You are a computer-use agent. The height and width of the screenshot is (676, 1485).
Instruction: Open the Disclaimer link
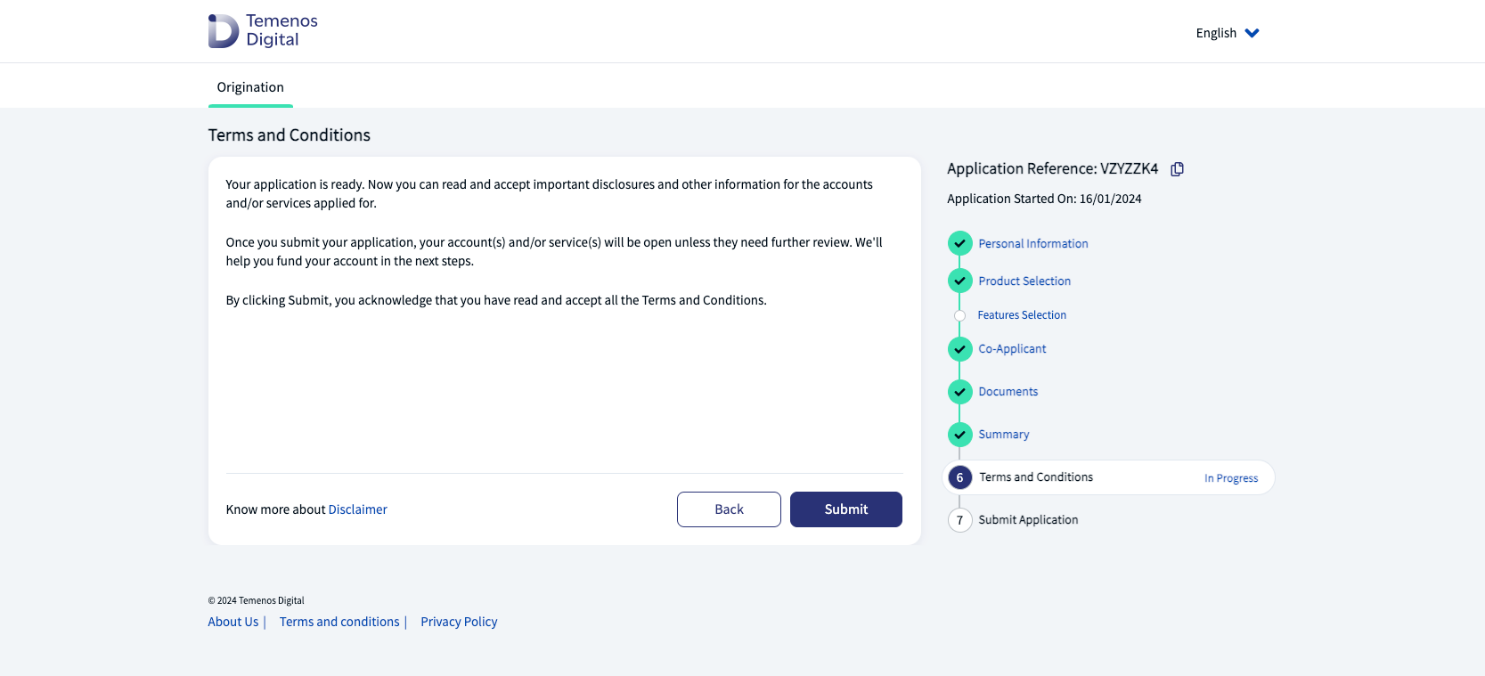(357, 509)
